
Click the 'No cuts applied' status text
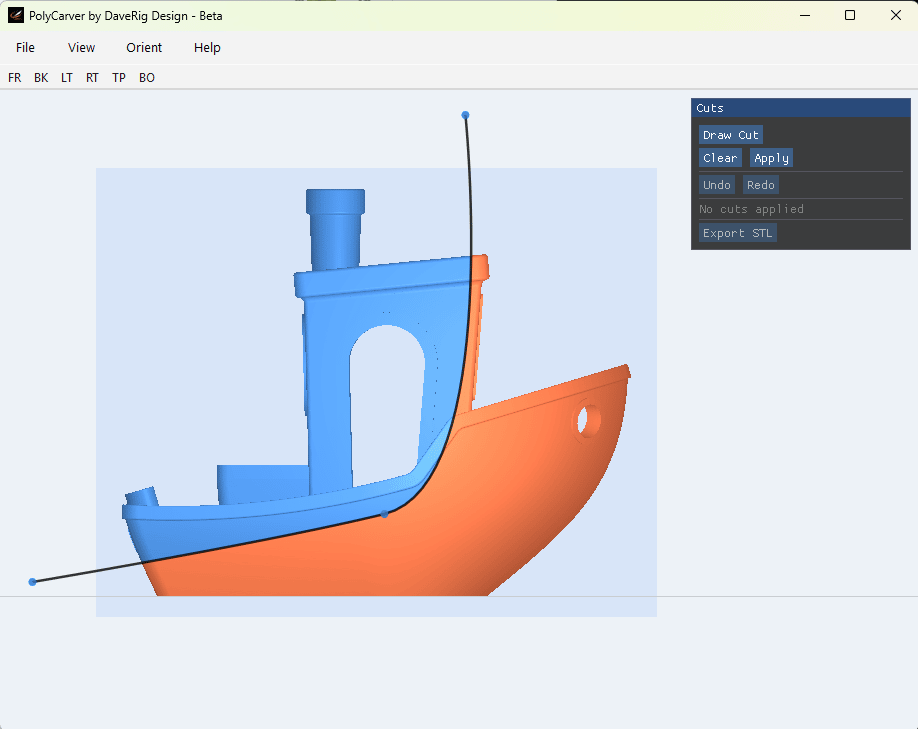pos(751,209)
